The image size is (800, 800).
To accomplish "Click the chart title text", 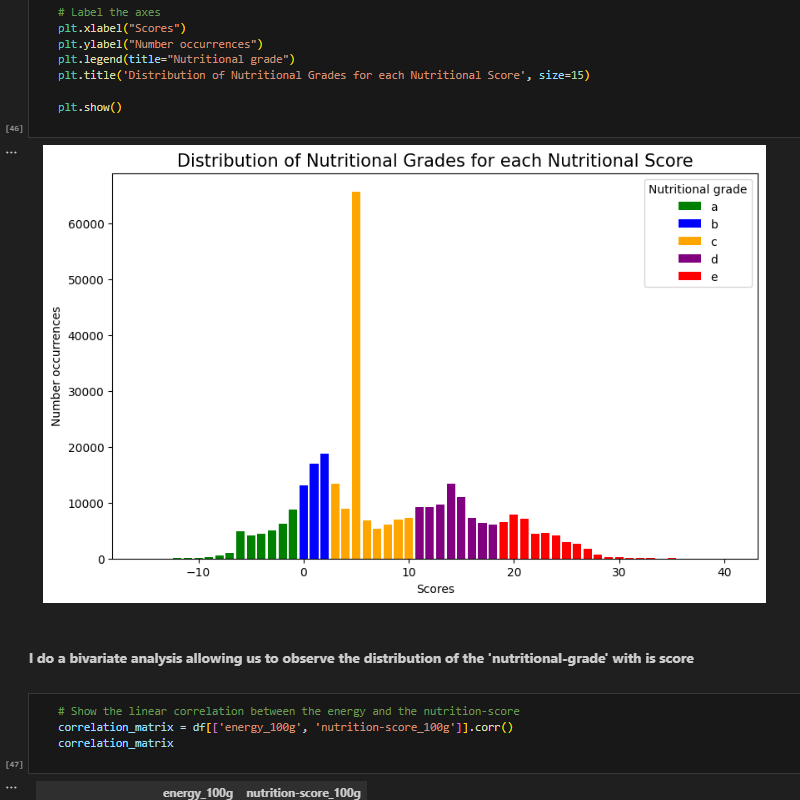I will [434, 161].
